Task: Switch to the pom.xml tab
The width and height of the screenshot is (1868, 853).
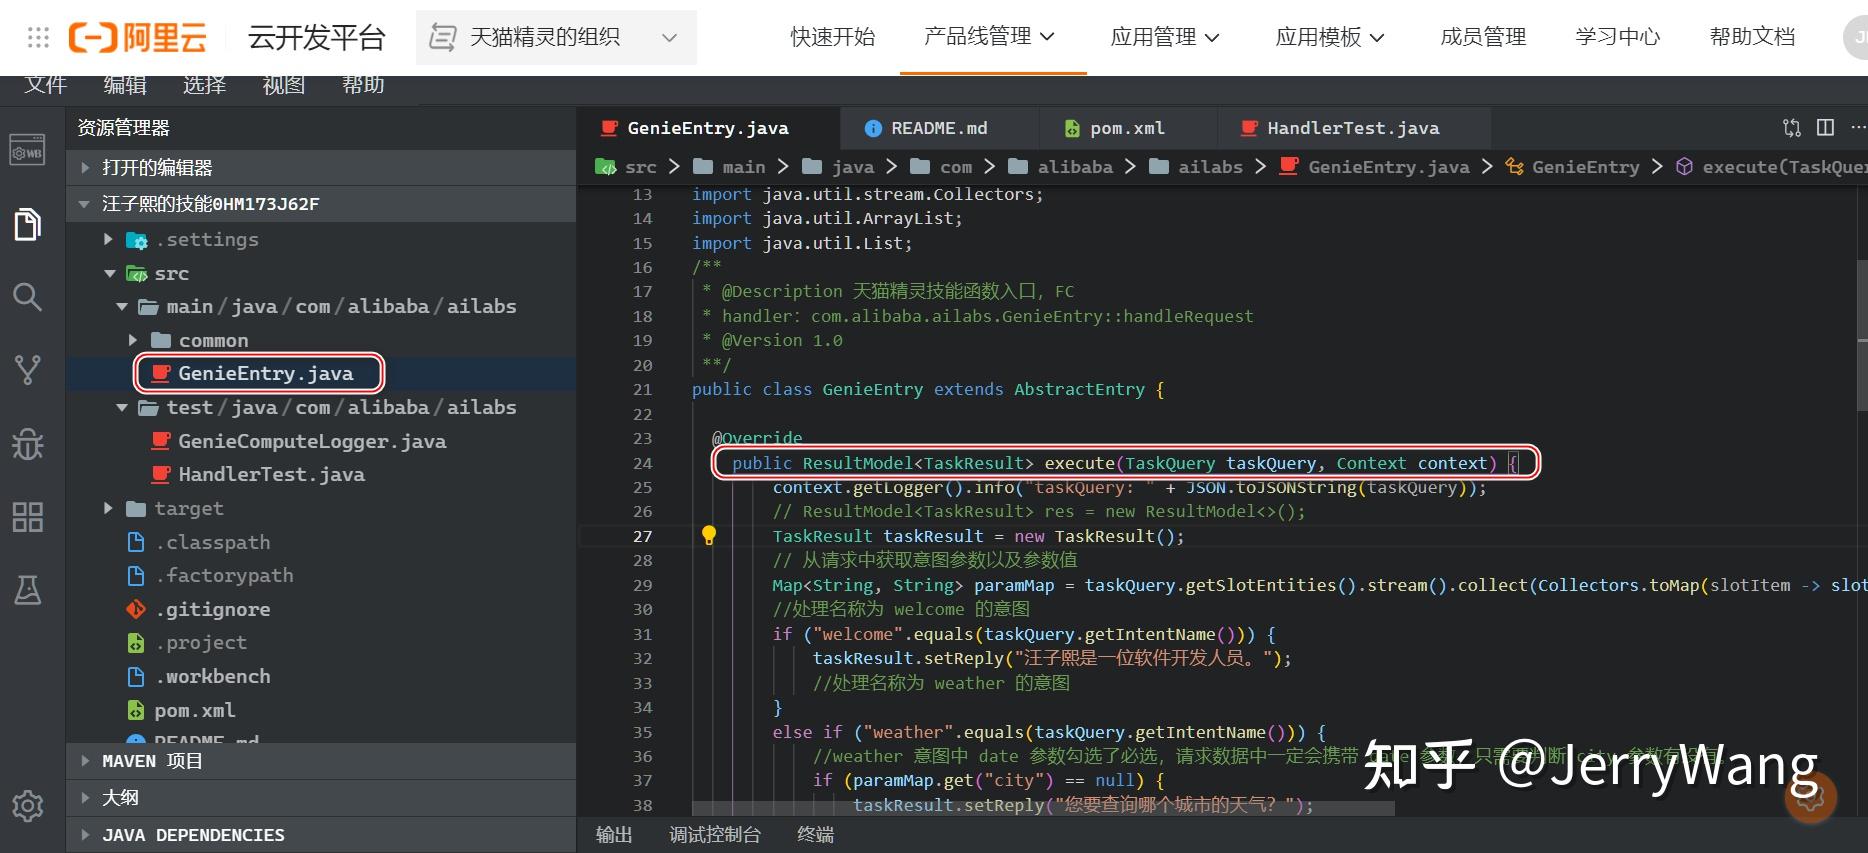Action: point(1127,128)
